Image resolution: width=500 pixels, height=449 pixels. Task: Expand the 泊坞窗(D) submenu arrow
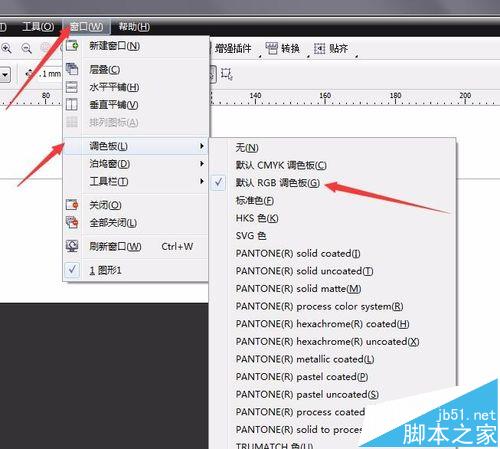(202, 164)
